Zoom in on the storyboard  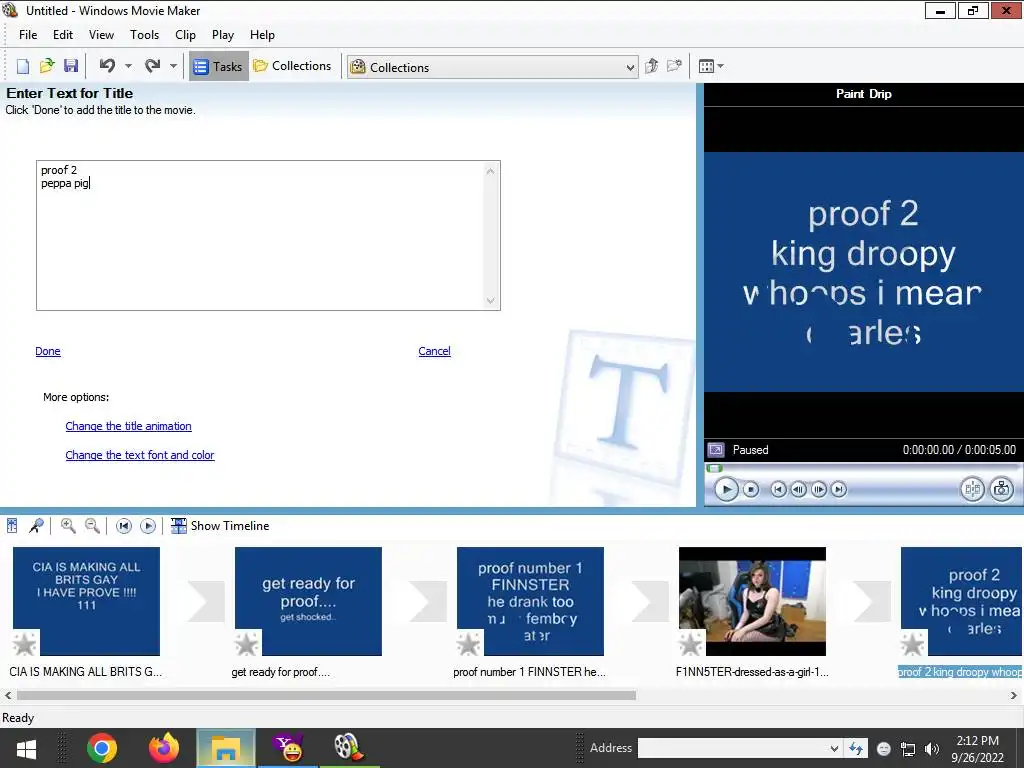[68, 526]
